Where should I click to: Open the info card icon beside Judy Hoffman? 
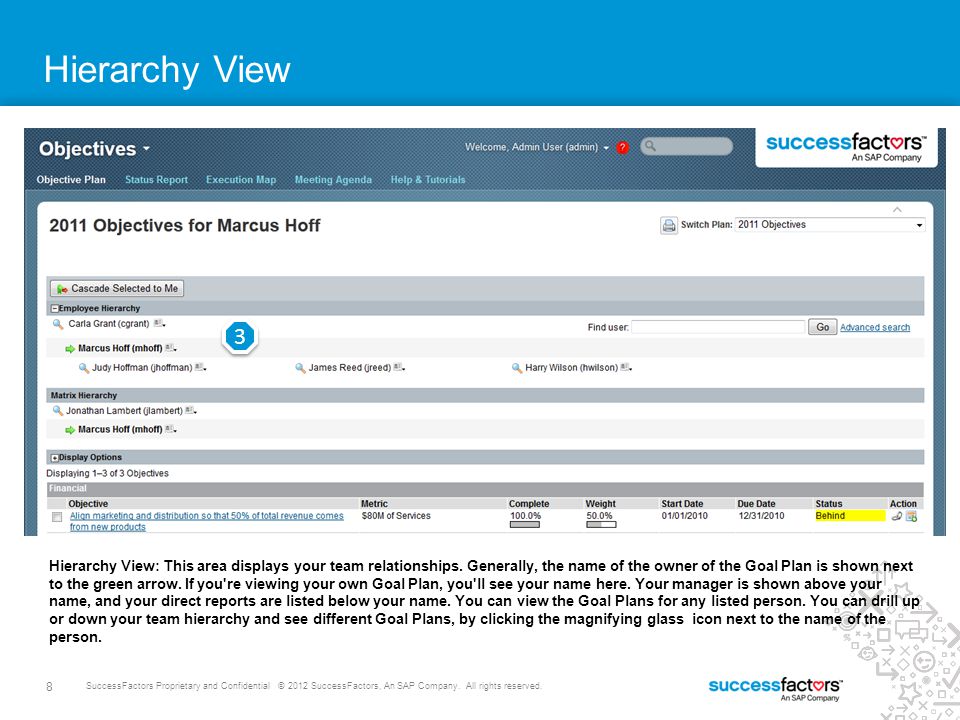tap(200, 367)
